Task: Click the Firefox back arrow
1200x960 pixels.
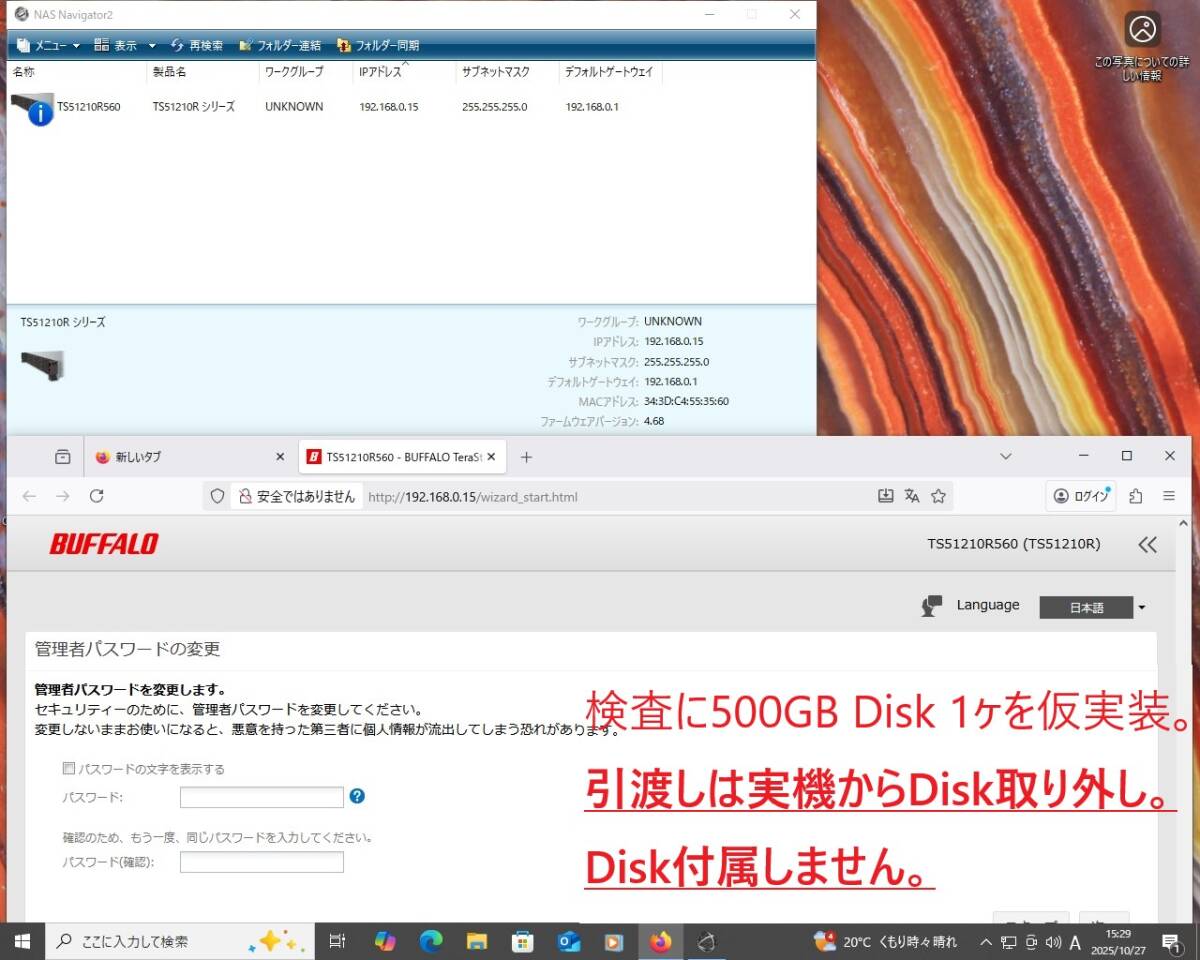Action: click(x=29, y=496)
